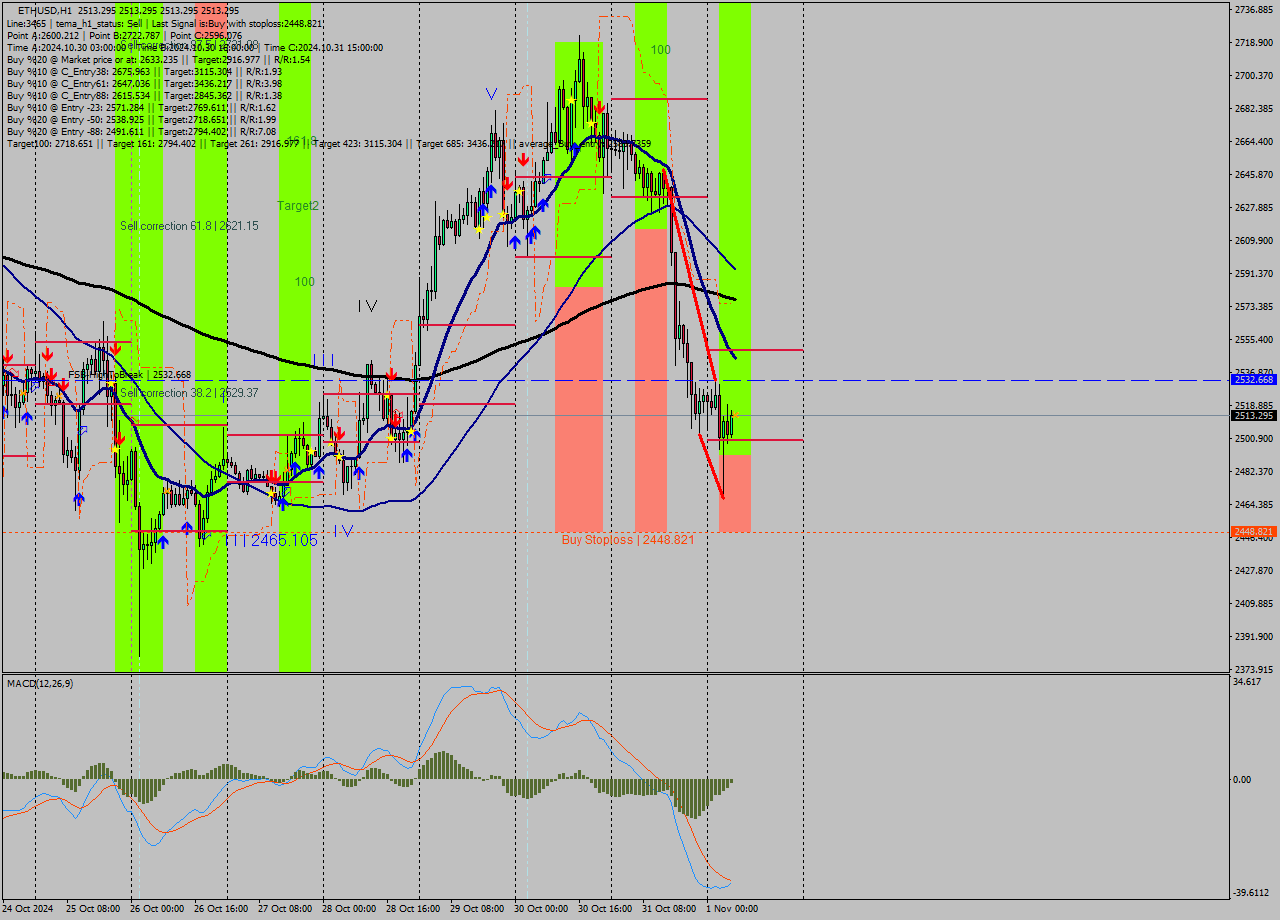This screenshot has height=920, width=1280.
Task: Click the 2609.900 price scale value
Action: tap(1253, 241)
